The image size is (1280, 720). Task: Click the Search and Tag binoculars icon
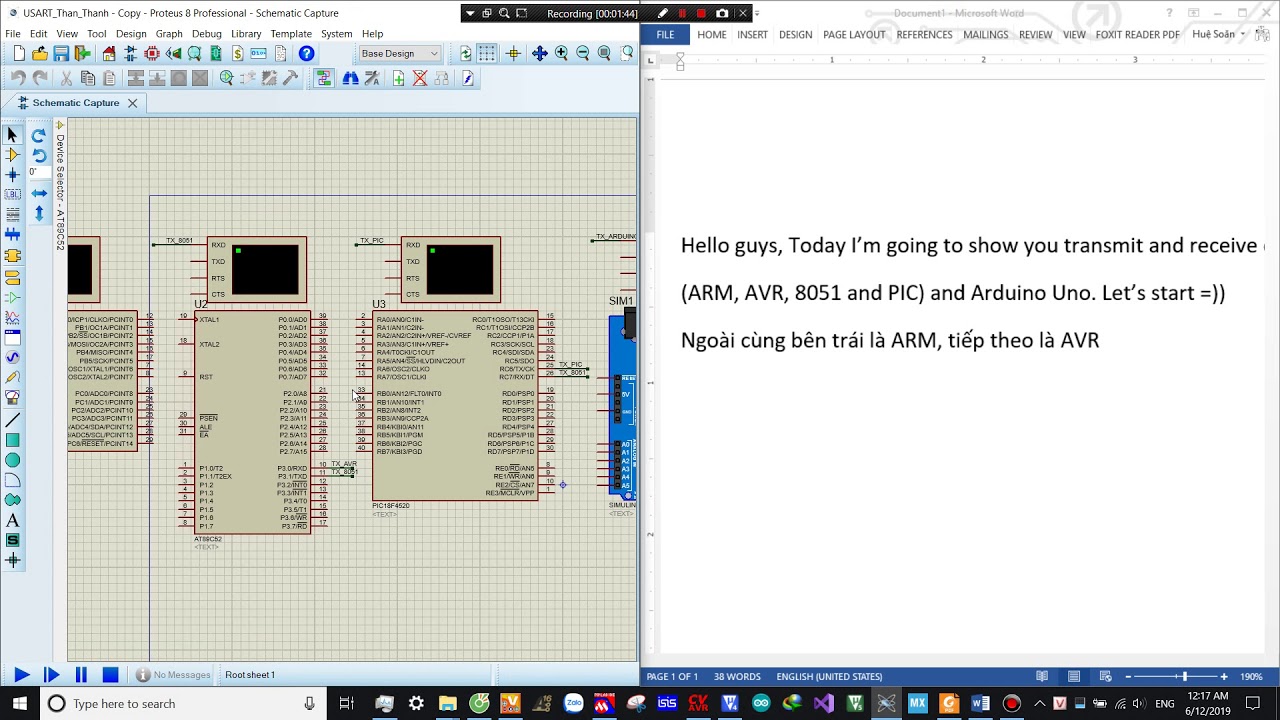tap(350, 78)
